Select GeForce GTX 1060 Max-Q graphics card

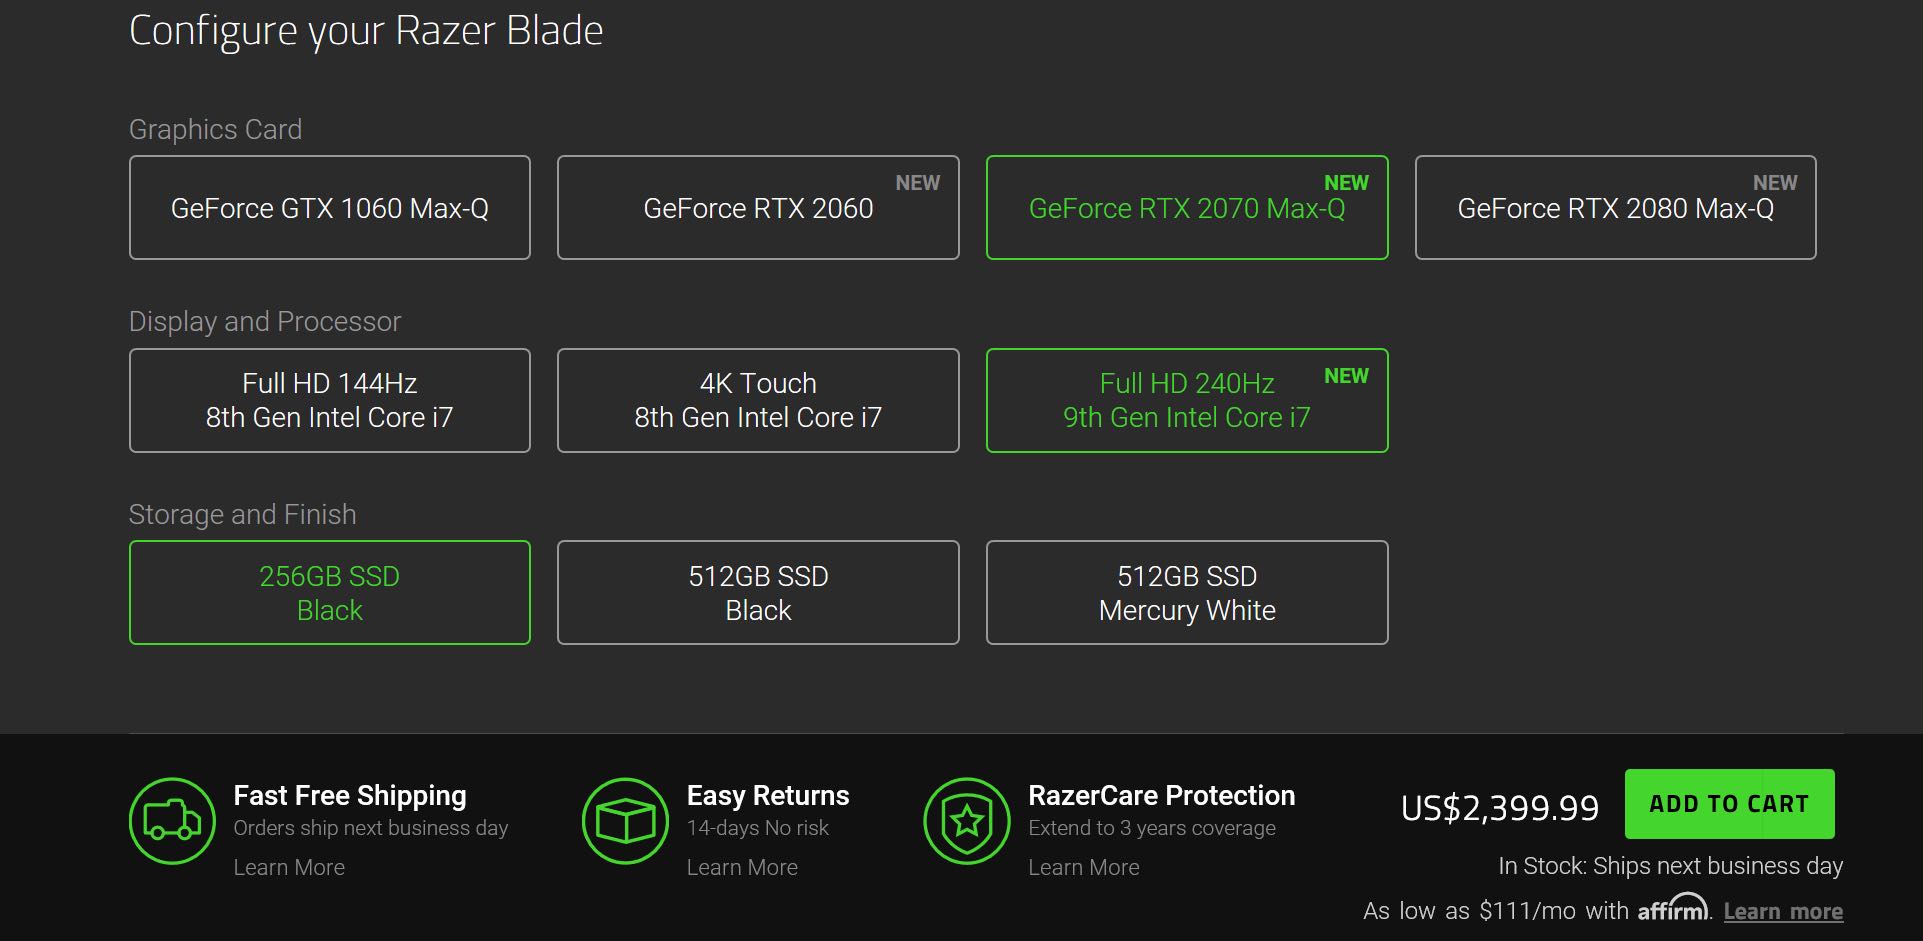tap(330, 208)
